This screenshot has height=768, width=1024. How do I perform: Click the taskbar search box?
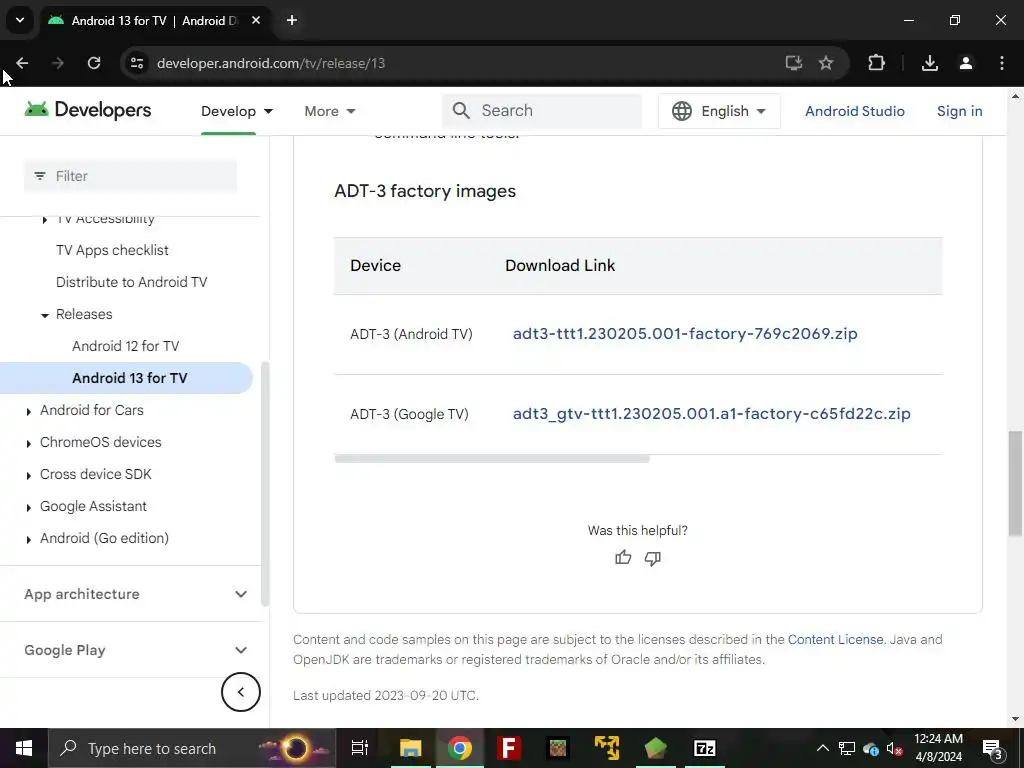(x=192, y=748)
